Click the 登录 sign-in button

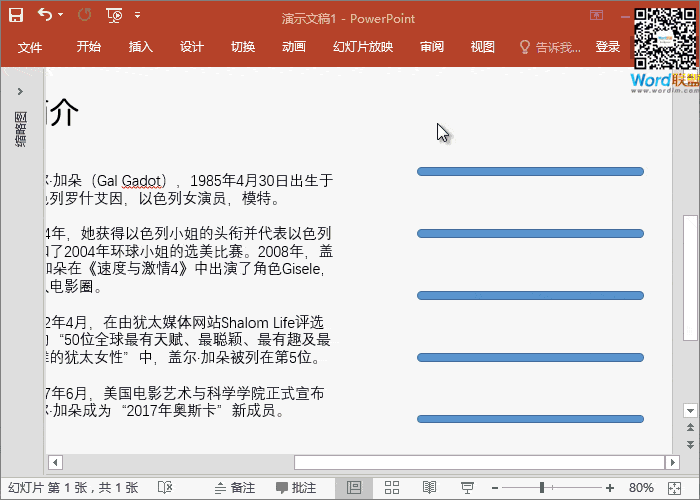607,47
